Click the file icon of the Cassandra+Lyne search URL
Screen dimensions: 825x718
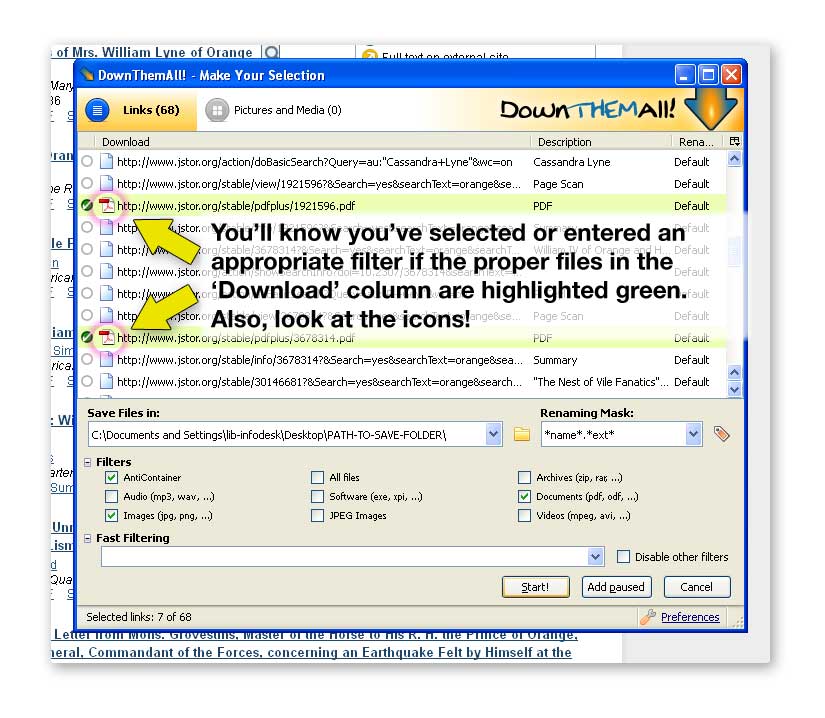[106, 161]
